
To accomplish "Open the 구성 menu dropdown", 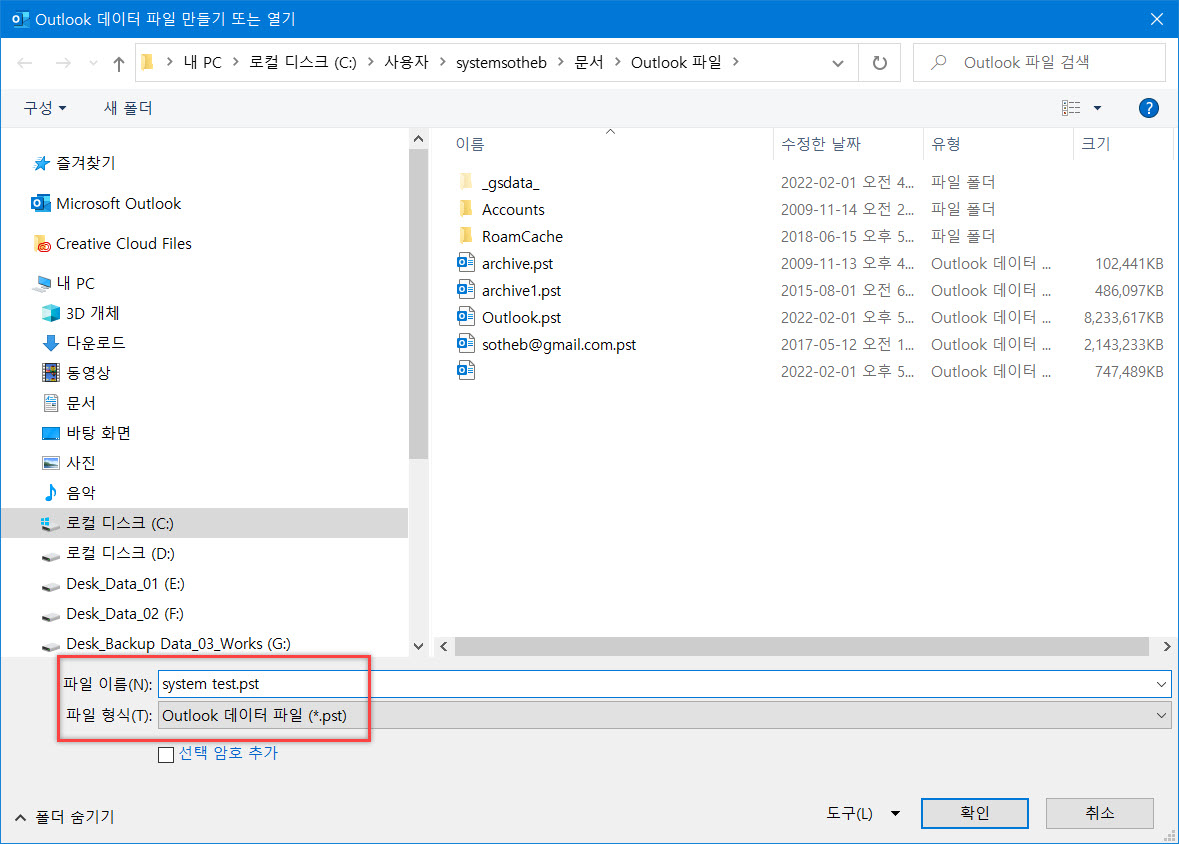I will (45, 108).
